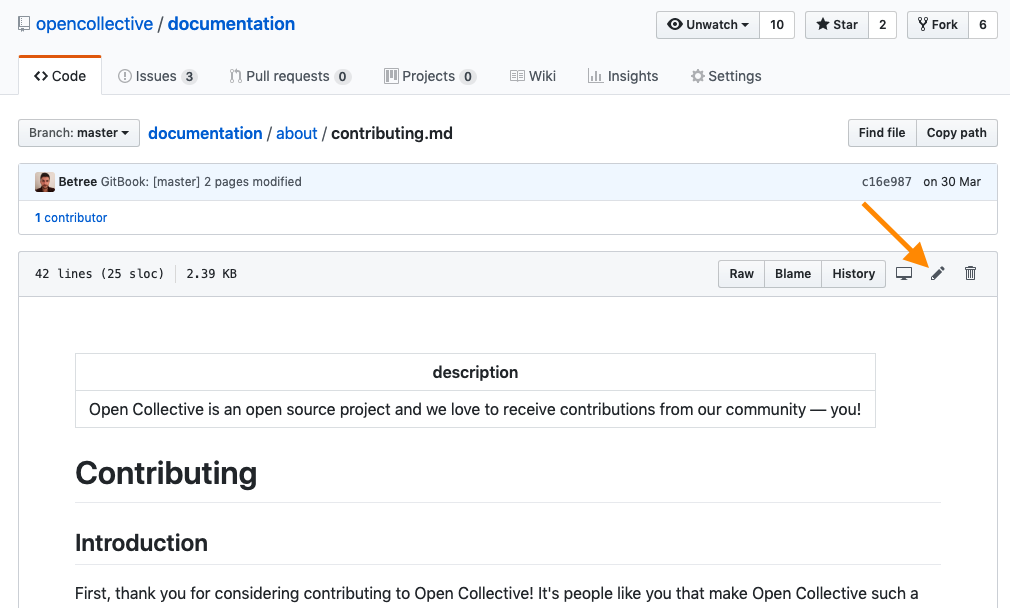Click the 2.39 KB file size
Viewport: 1010px width, 608px height.
click(x=211, y=274)
